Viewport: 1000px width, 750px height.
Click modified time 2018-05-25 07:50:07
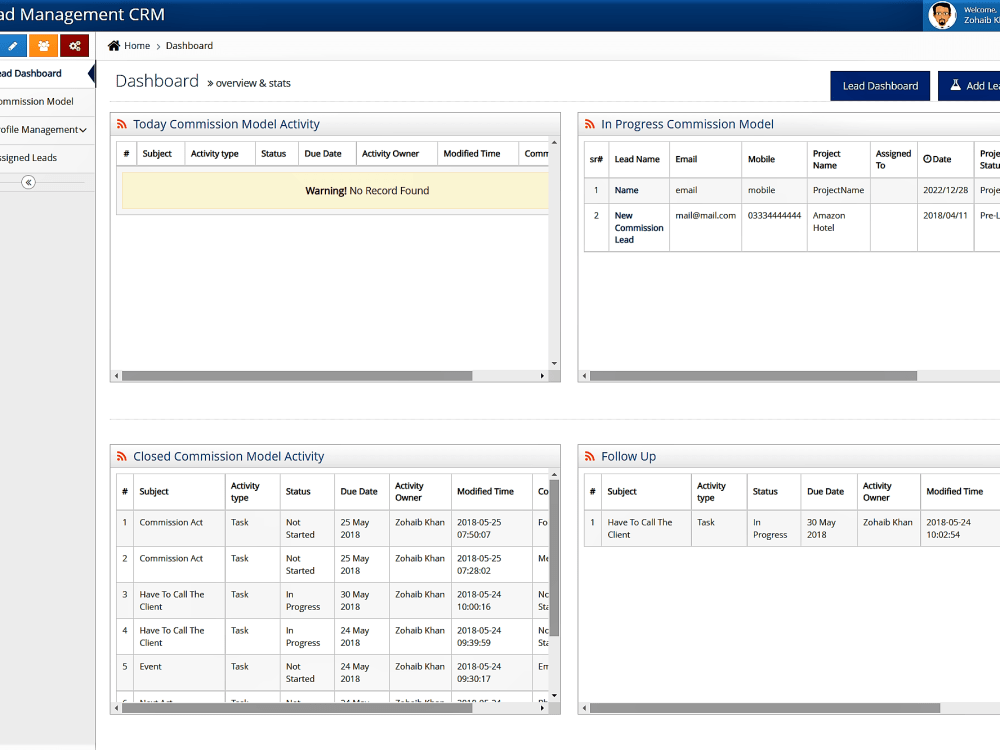(479, 528)
